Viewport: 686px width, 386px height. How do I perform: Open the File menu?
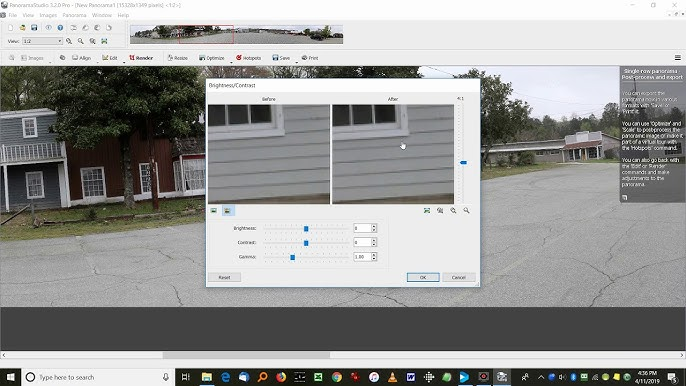point(13,15)
